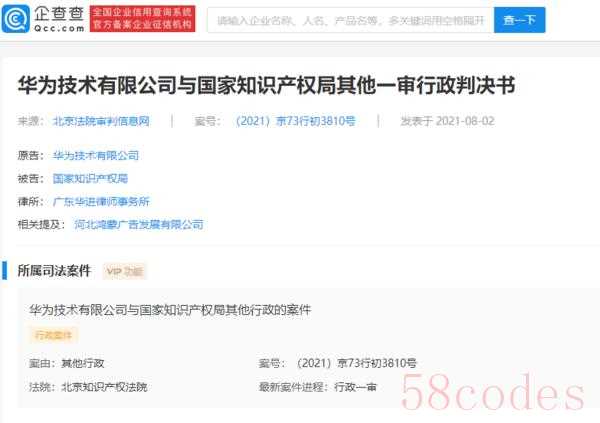Open 河北鸿擘广告发展有限公司 related company link
This screenshot has width=600, height=423.
(x=139, y=224)
